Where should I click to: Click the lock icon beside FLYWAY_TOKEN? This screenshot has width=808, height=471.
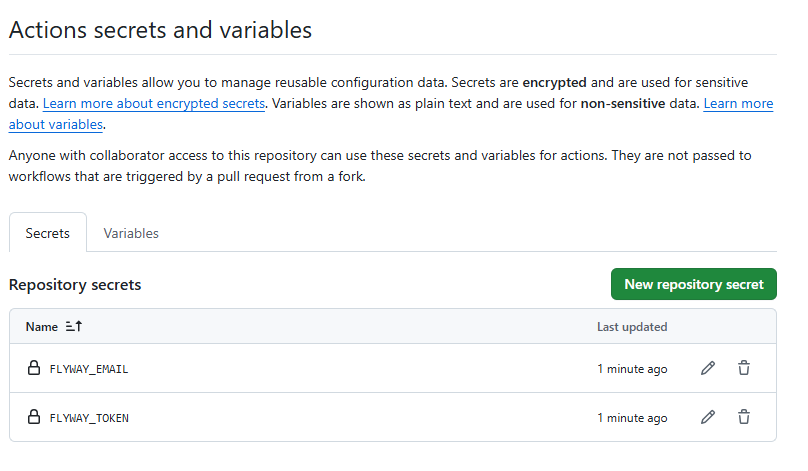[34, 417]
